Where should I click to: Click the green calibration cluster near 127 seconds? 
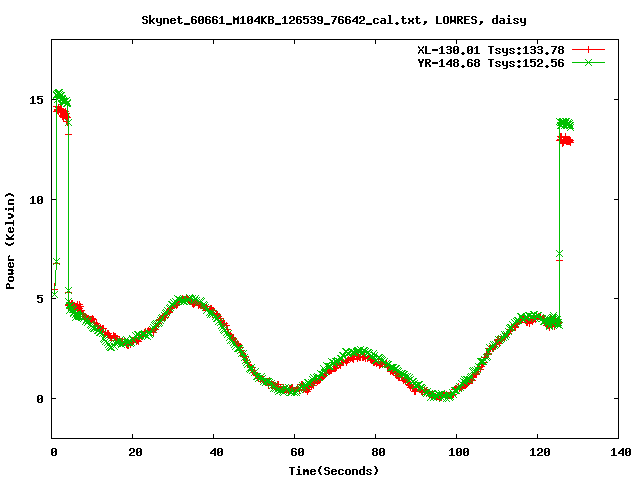pyautogui.click(x=565, y=124)
